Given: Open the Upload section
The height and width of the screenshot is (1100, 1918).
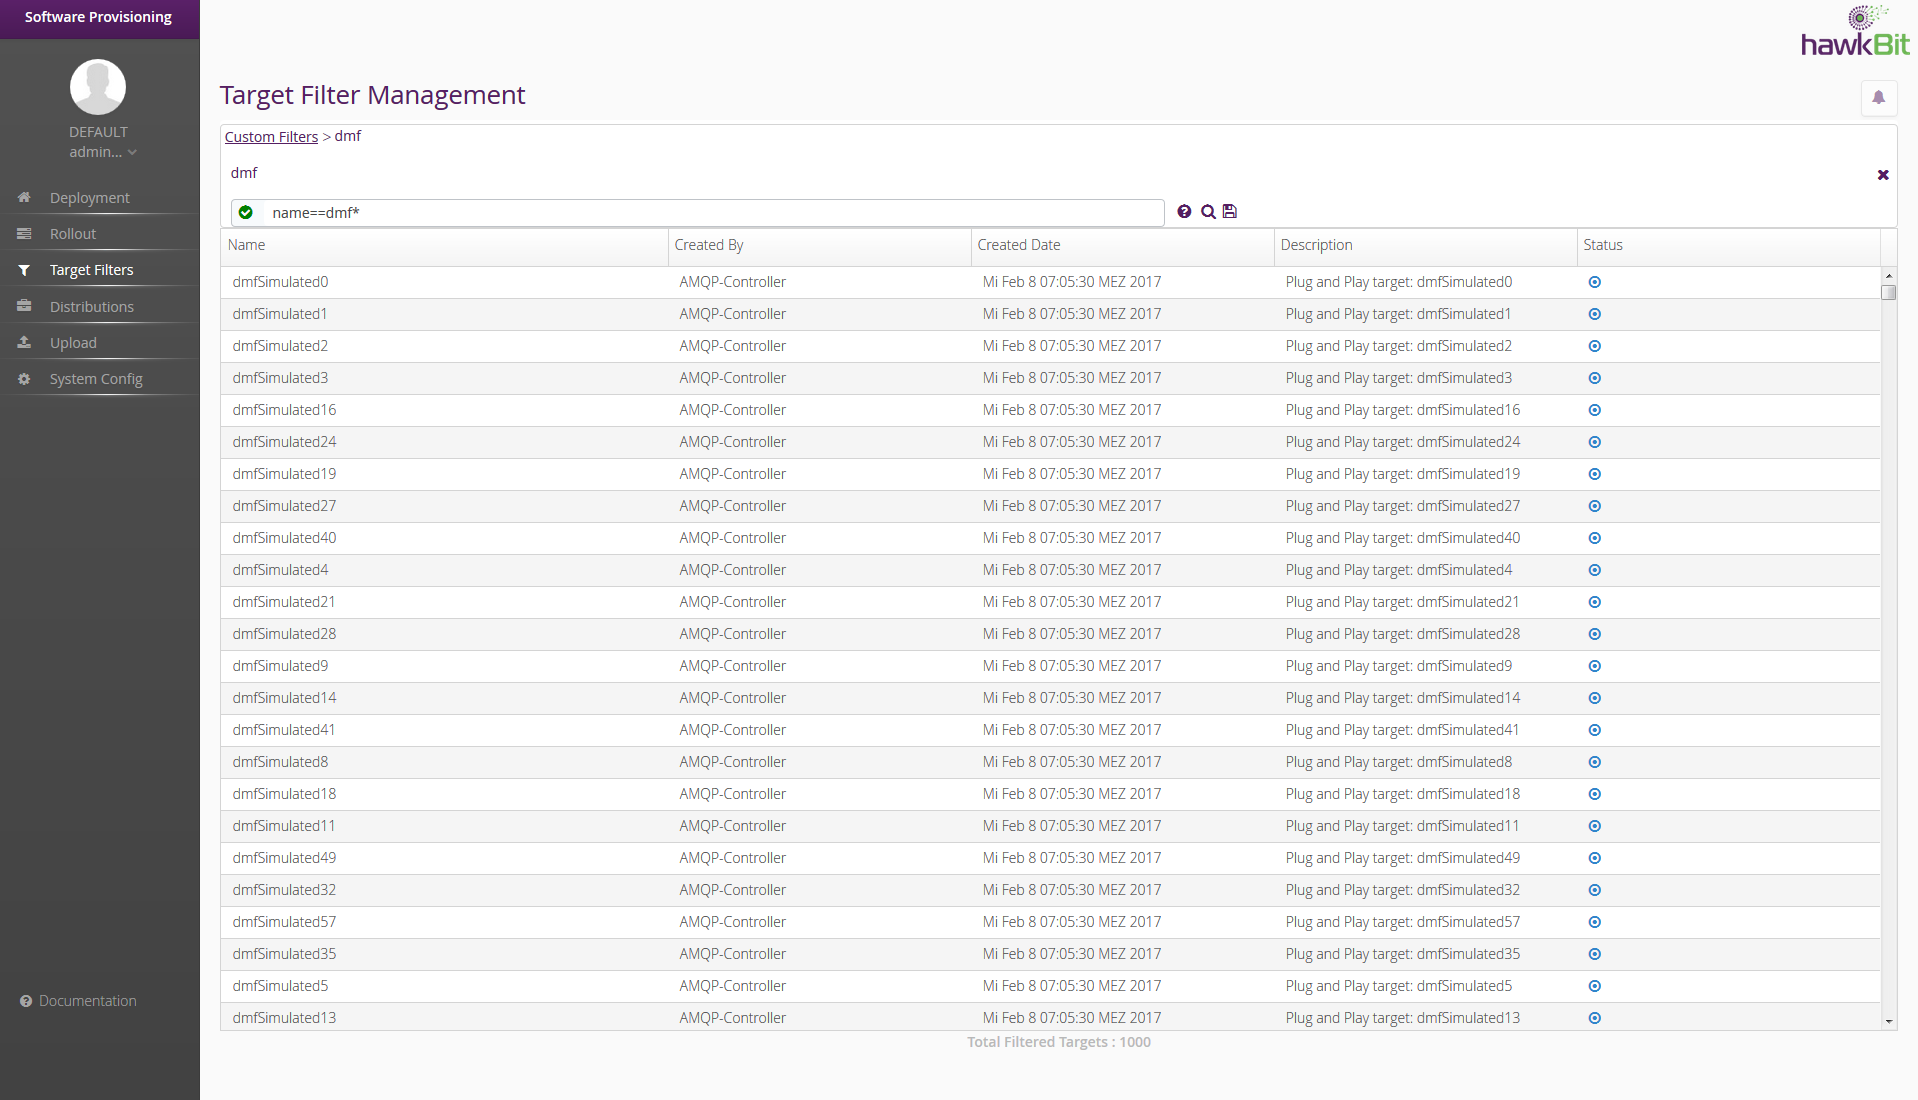Looking at the screenshot, I should pyautogui.click(x=73, y=343).
